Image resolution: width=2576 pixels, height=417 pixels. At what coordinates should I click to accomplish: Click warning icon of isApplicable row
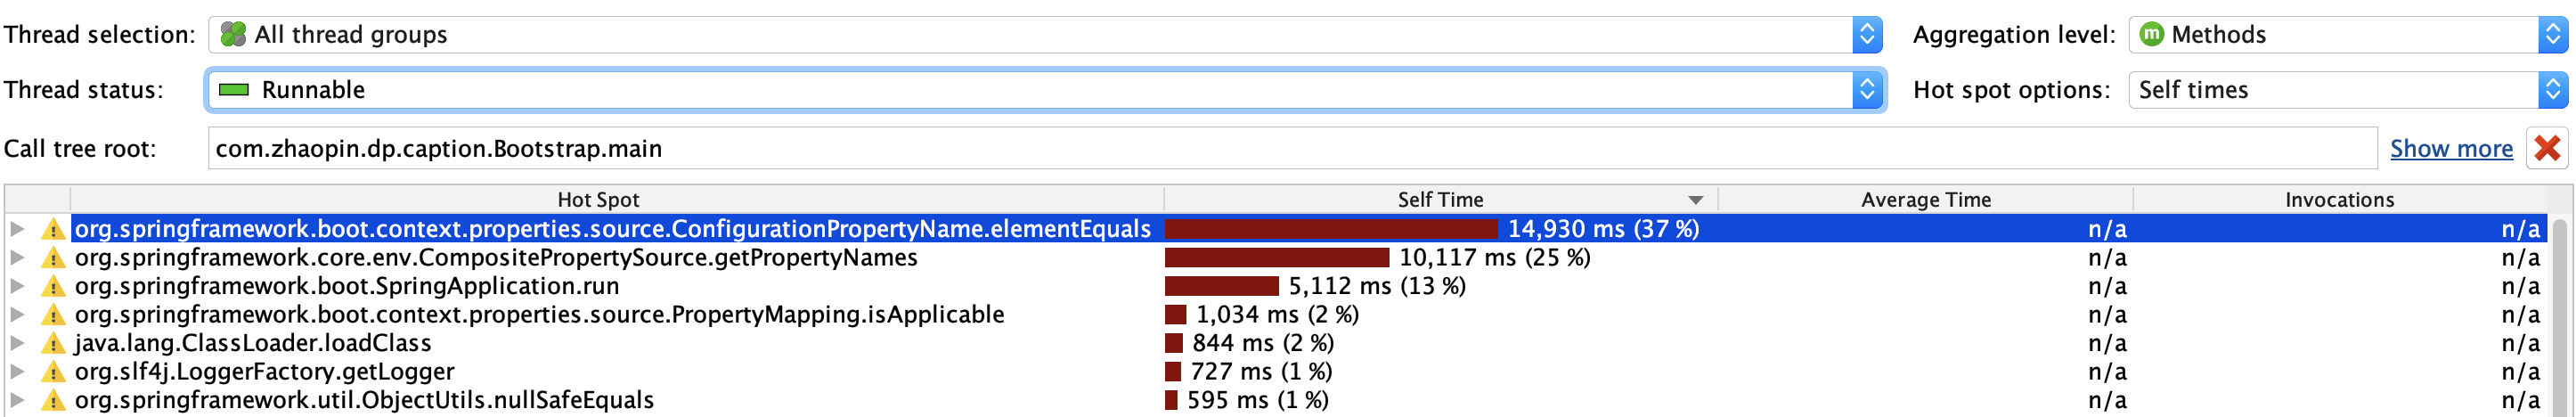pos(53,315)
